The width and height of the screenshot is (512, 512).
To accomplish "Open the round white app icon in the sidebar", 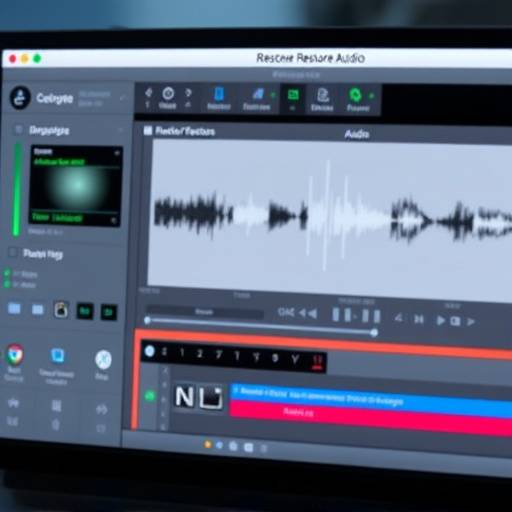I will pos(103,360).
